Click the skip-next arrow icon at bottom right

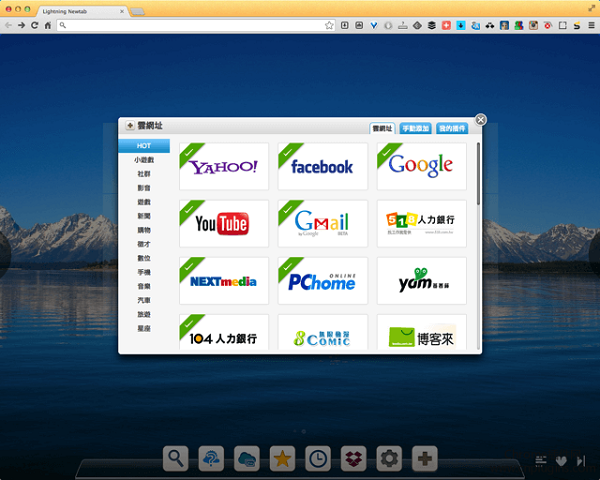(x=581, y=461)
